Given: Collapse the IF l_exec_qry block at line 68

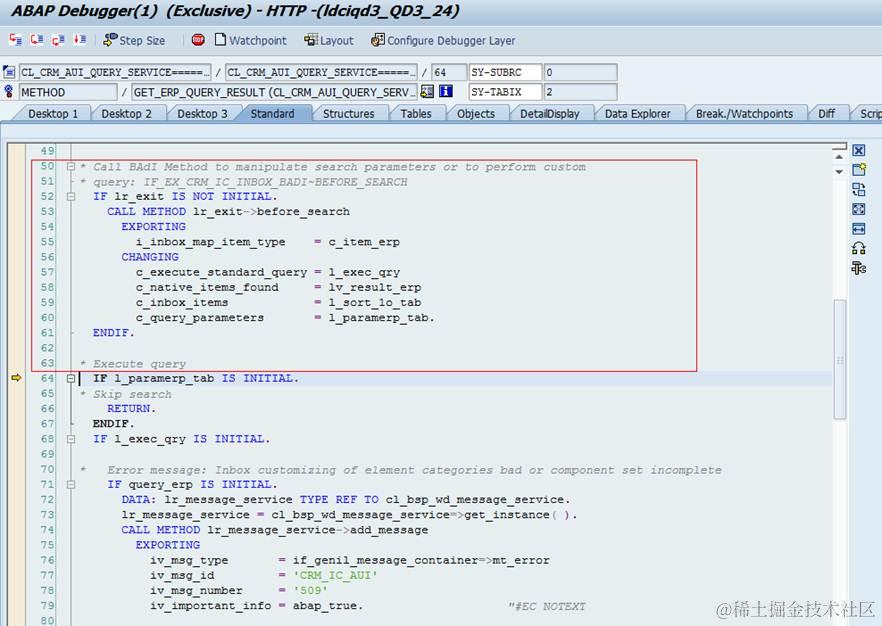Looking at the screenshot, I should coord(71,439).
